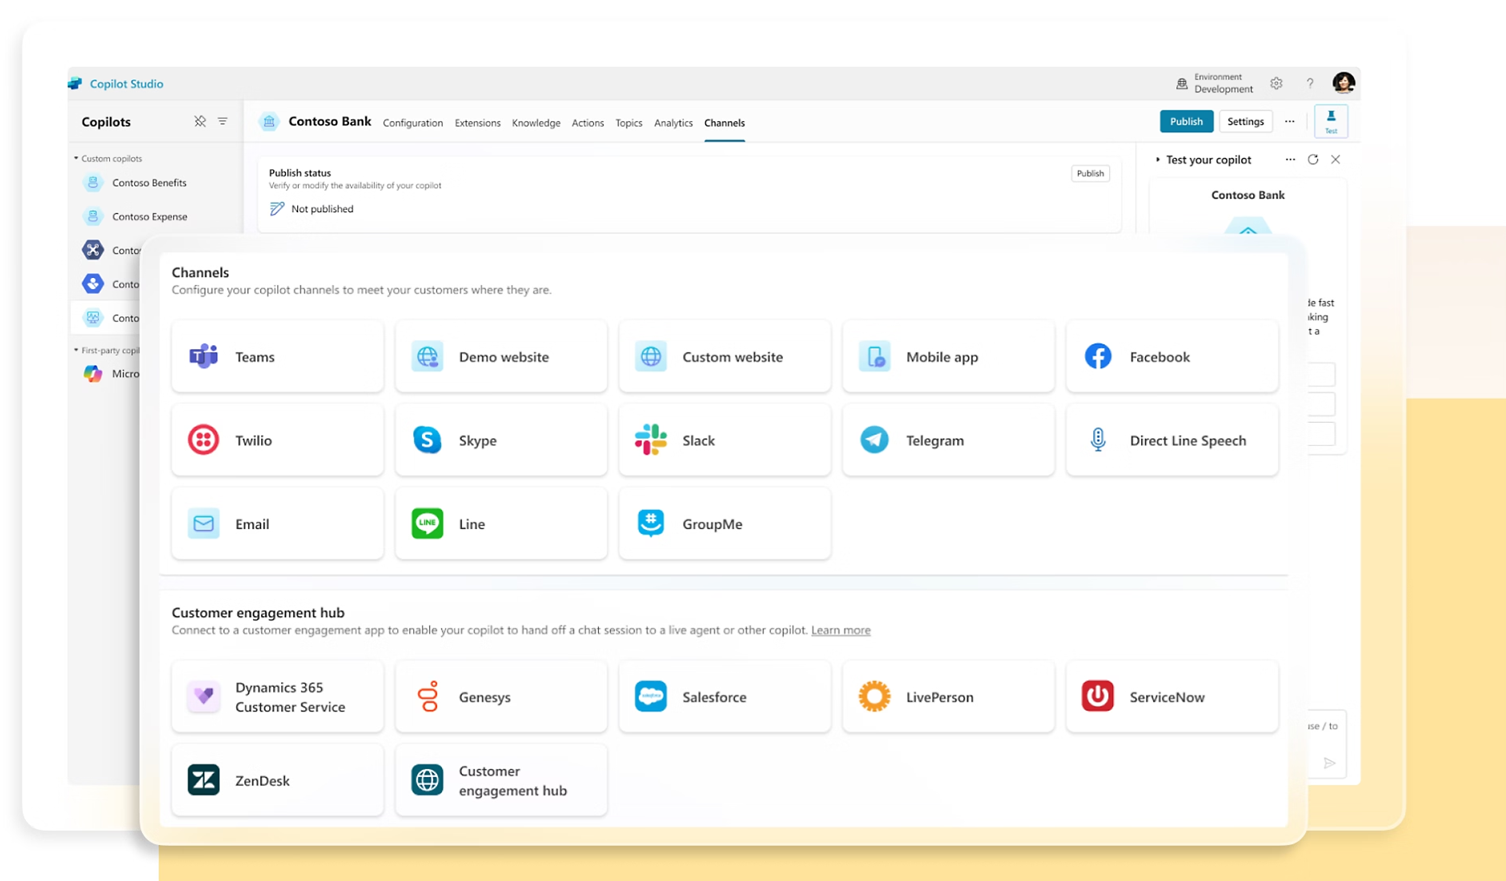Open the Line messenger icon

coord(427,523)
